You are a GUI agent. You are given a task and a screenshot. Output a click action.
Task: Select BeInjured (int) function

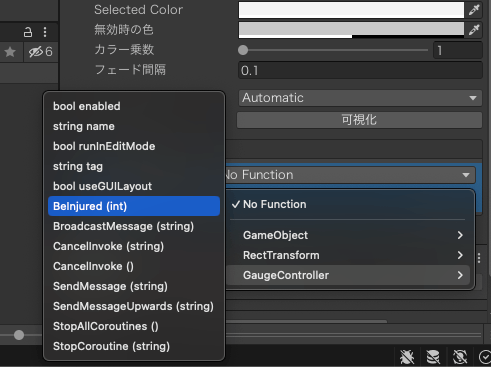[134, 206]
